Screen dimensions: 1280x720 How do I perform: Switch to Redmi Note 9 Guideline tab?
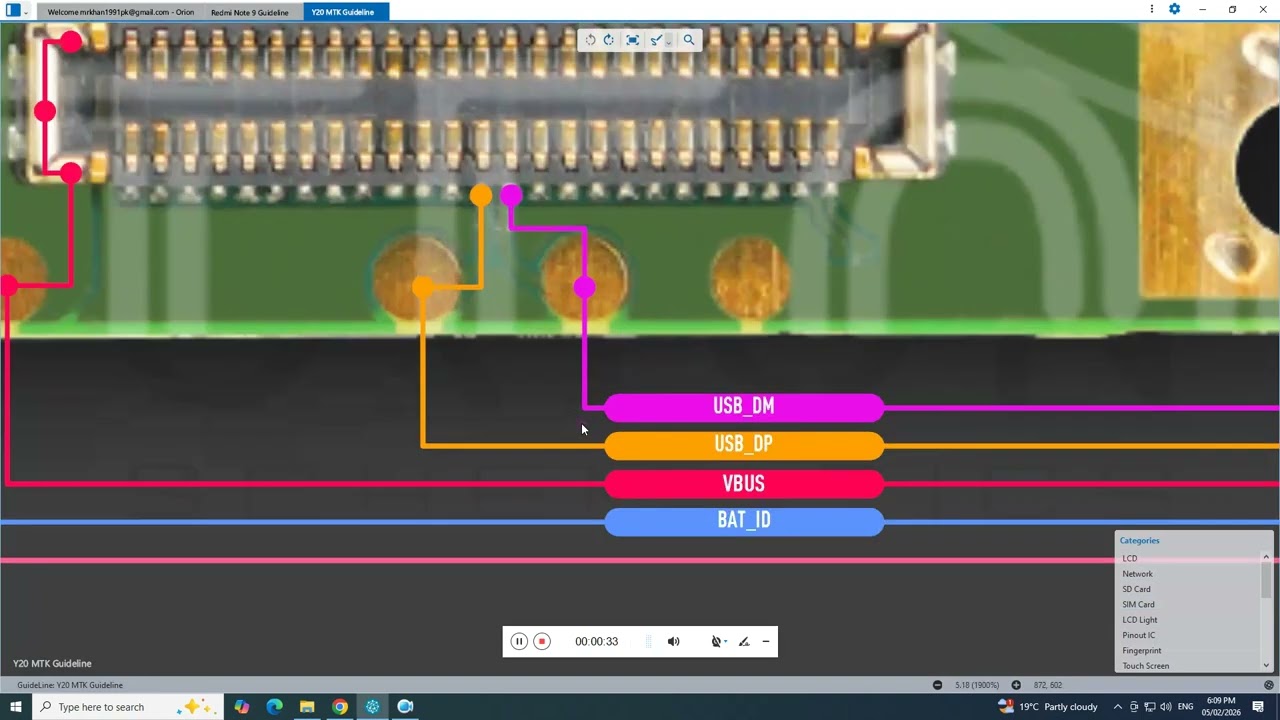[x=249, y=12]
